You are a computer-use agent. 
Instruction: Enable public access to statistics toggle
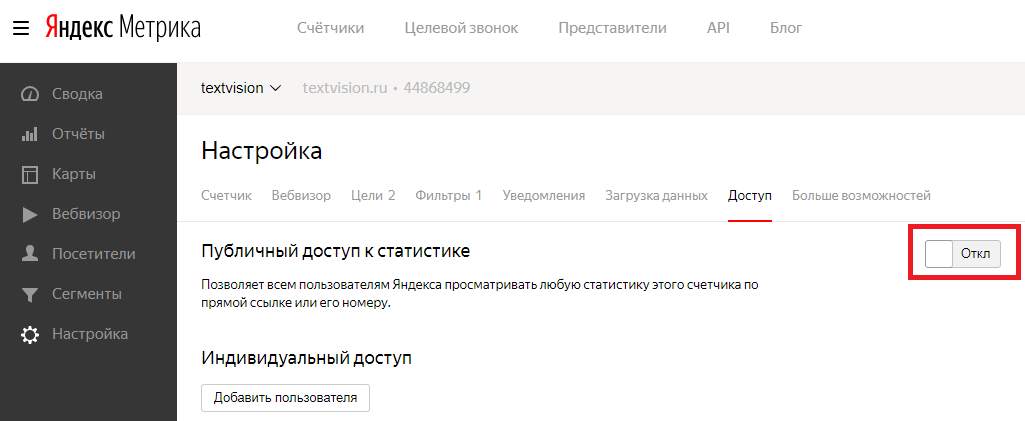(x=963, y=254)
